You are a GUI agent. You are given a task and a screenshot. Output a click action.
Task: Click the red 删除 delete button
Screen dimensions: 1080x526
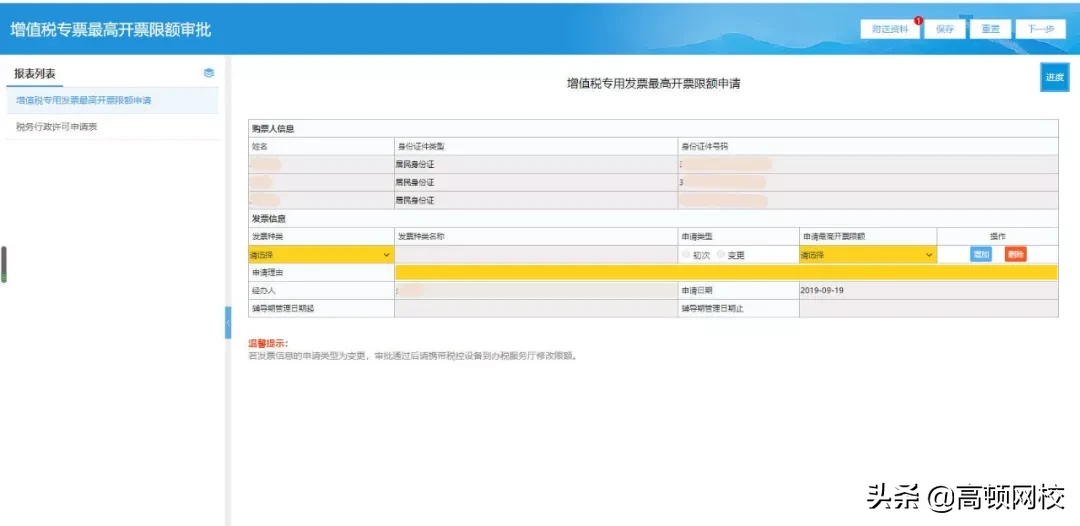(1015, 254)
